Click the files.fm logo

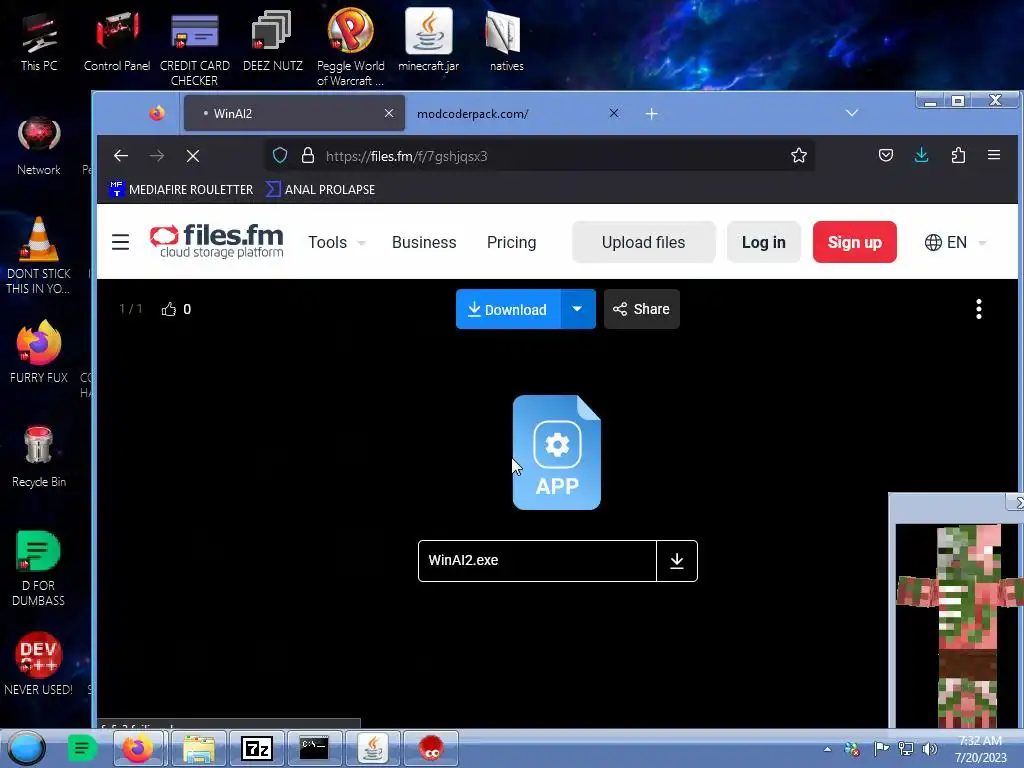click(x=217, y=242)
